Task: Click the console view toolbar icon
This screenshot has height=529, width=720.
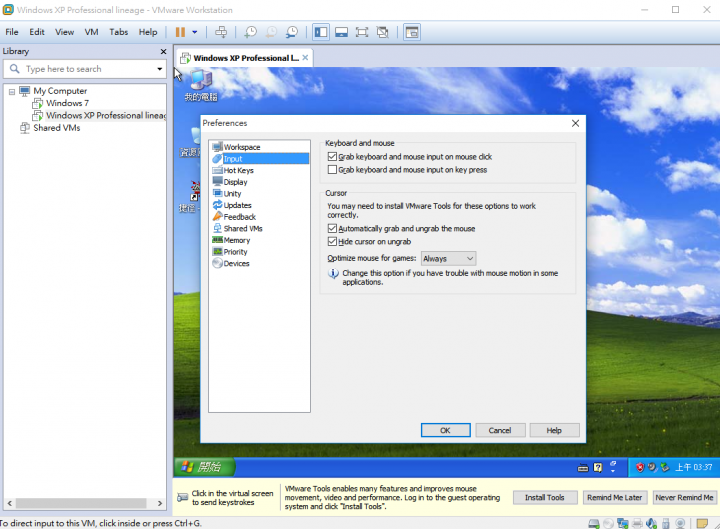Action: (x=412, y=32)
